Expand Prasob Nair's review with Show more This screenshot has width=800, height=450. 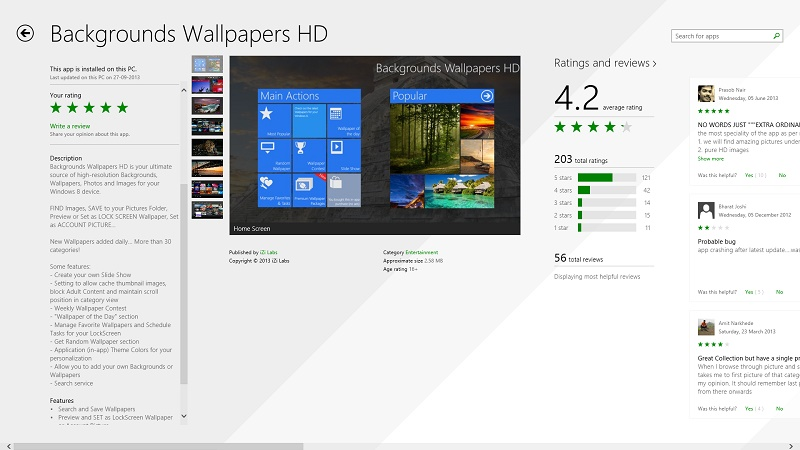tap(710, 159)
